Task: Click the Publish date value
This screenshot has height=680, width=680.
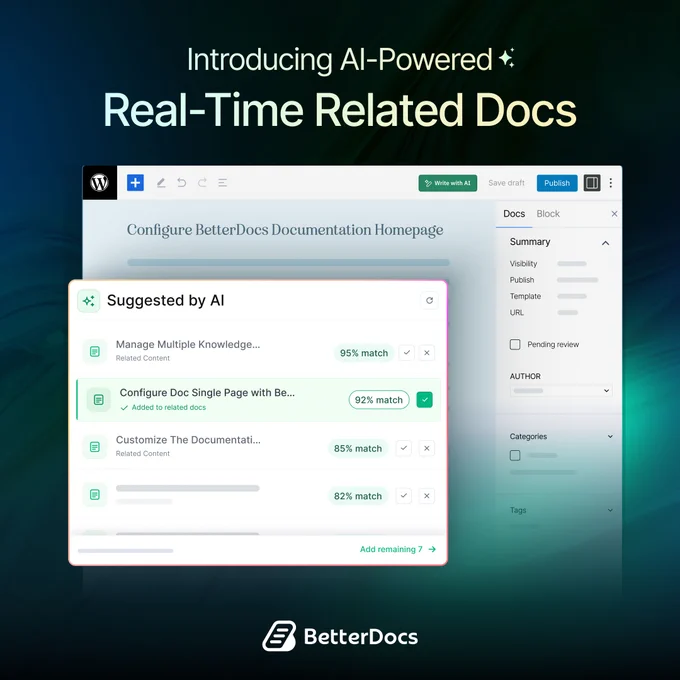Action: pos(577,280)
